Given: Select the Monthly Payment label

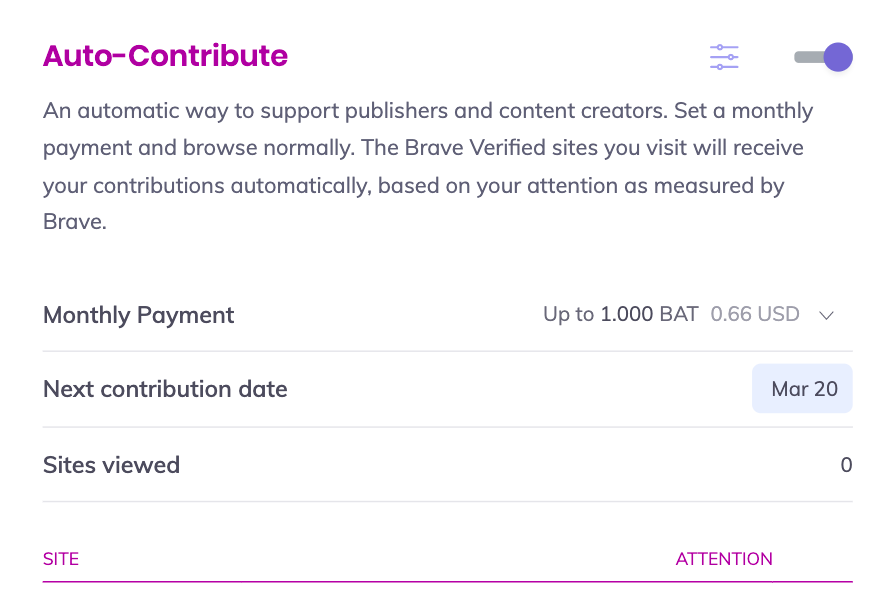Looking at the screenshot, I should (x=138, y=315).
